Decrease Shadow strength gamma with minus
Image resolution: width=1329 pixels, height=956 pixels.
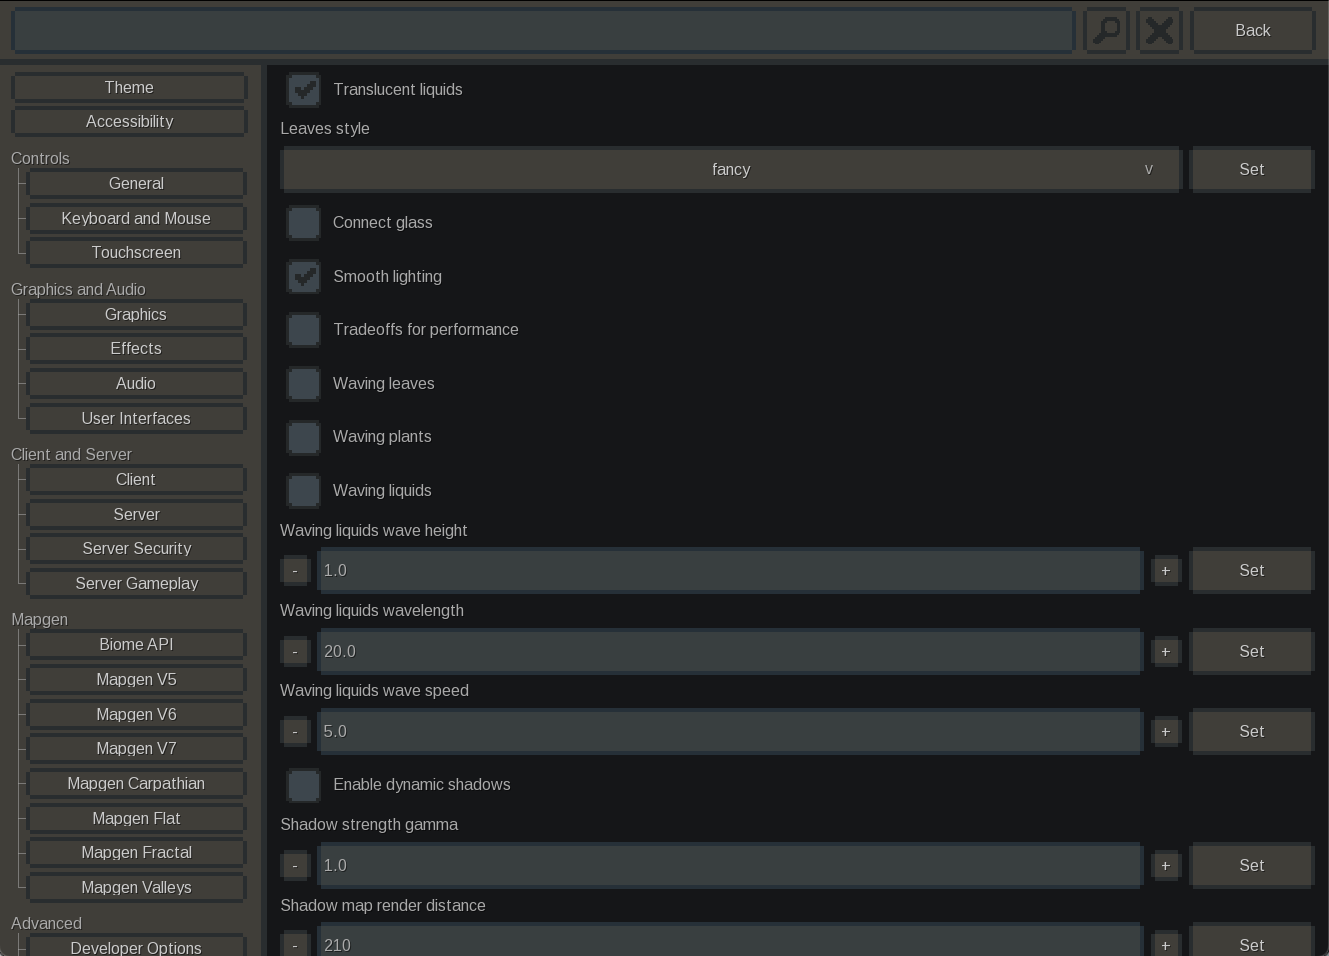click(x=295, y=866)
